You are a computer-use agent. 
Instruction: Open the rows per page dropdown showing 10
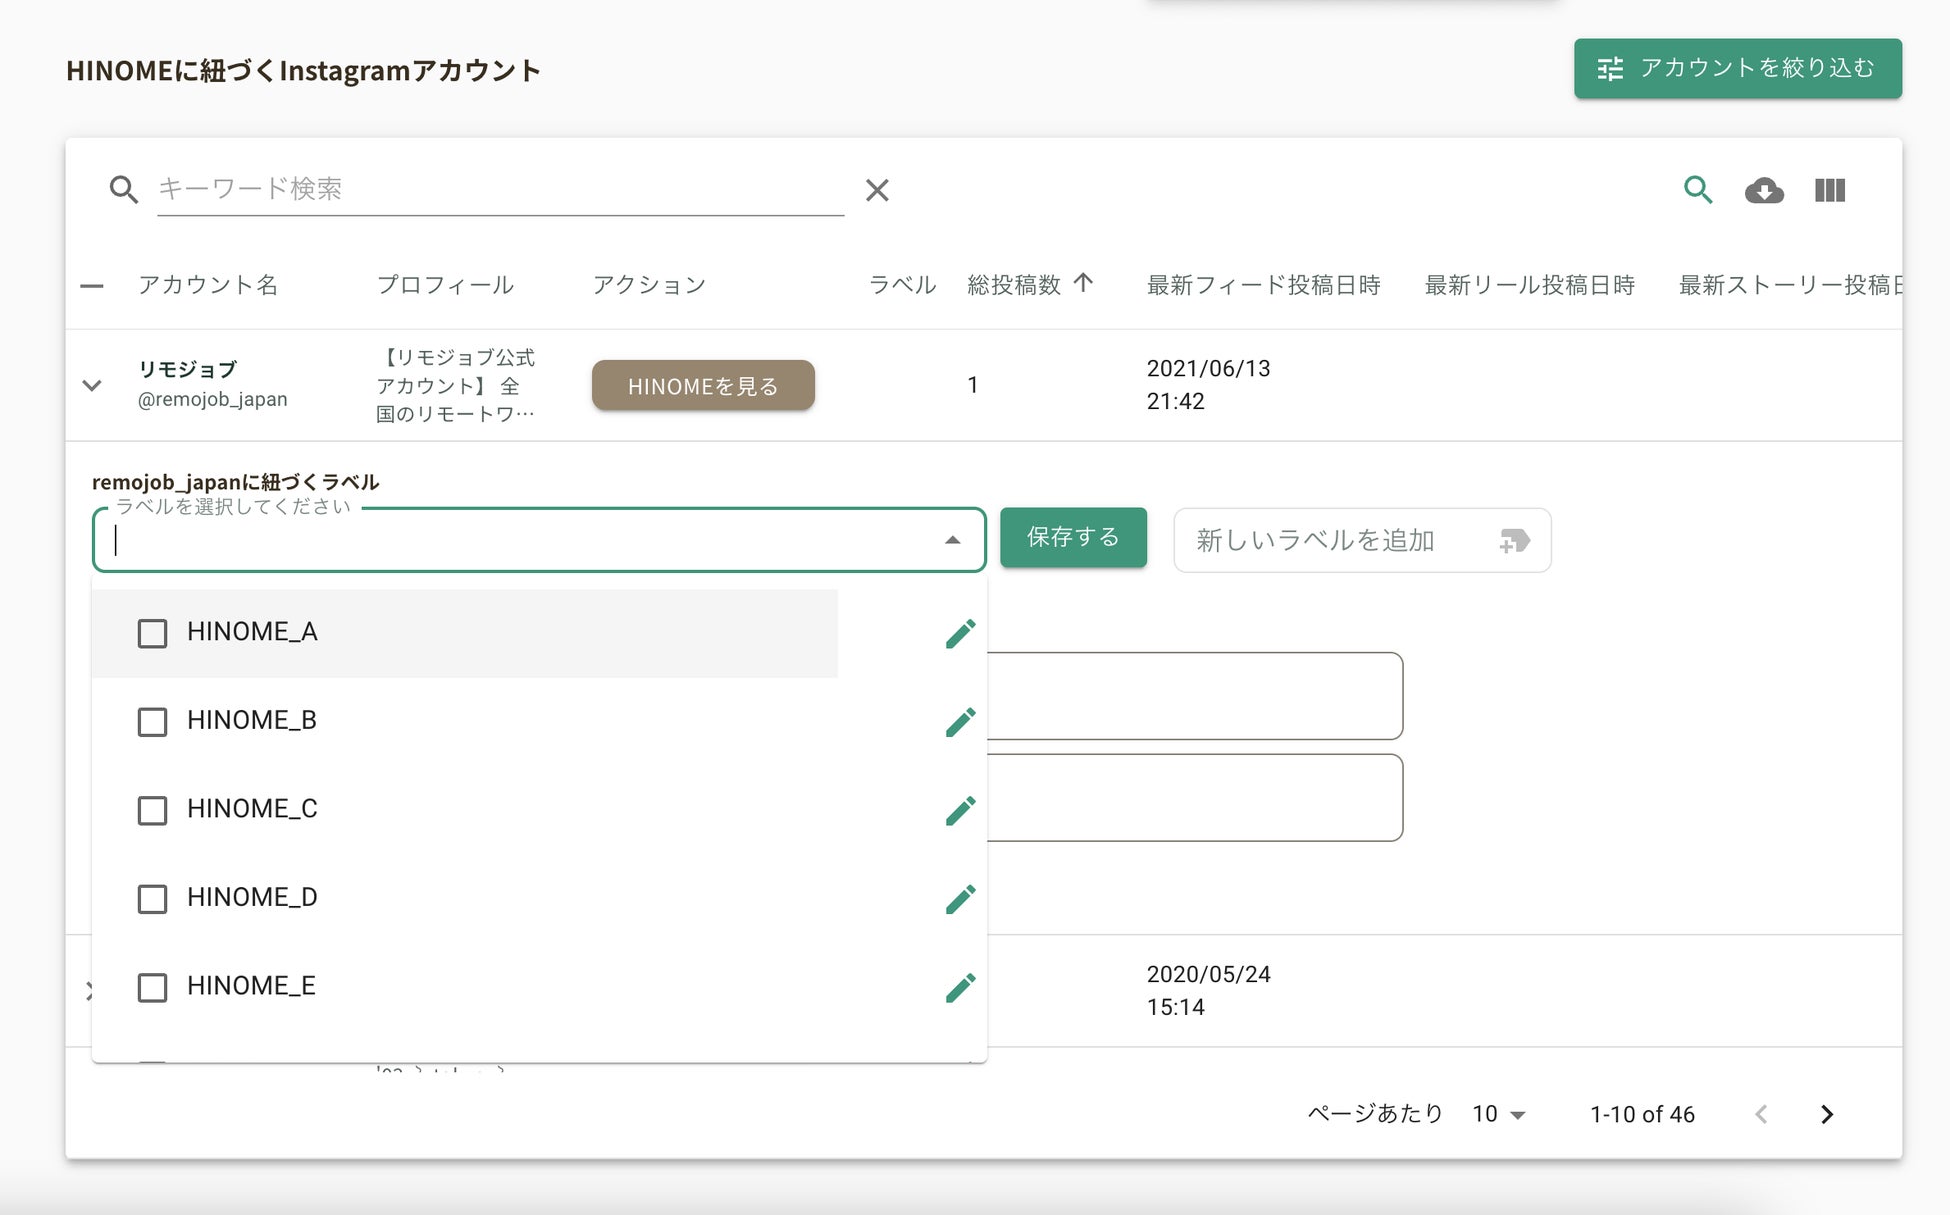(x=1498, y=1114)
